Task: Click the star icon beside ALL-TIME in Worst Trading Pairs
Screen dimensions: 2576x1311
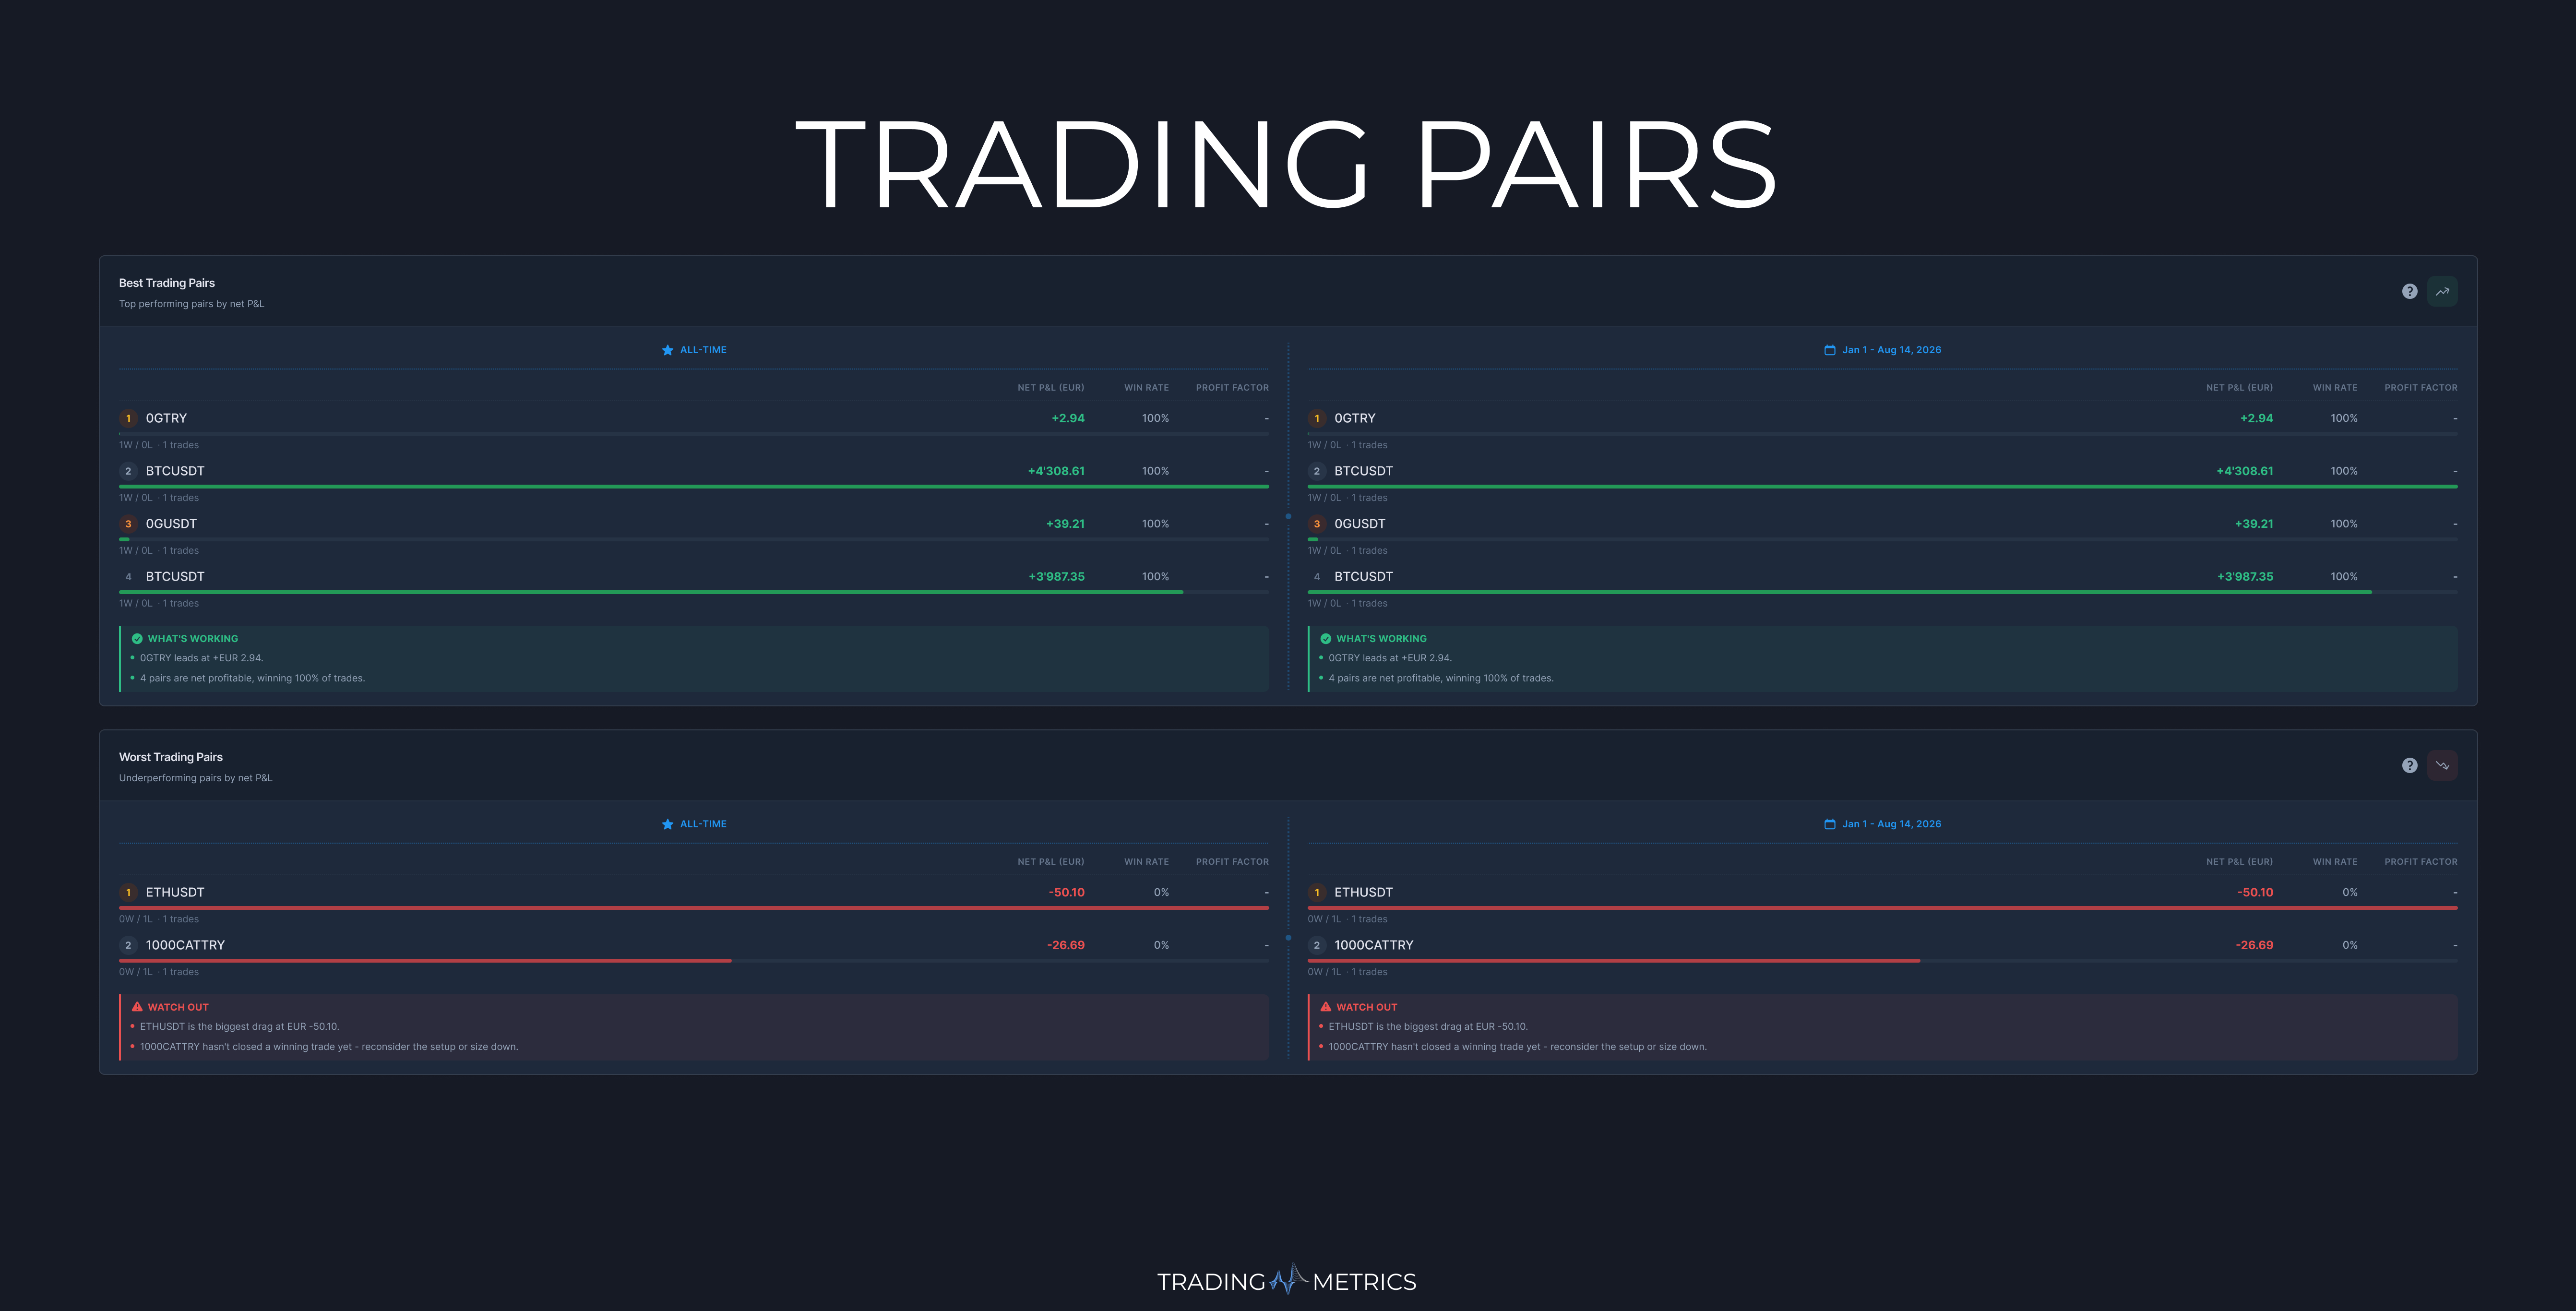Action: [x=667, y=824]
